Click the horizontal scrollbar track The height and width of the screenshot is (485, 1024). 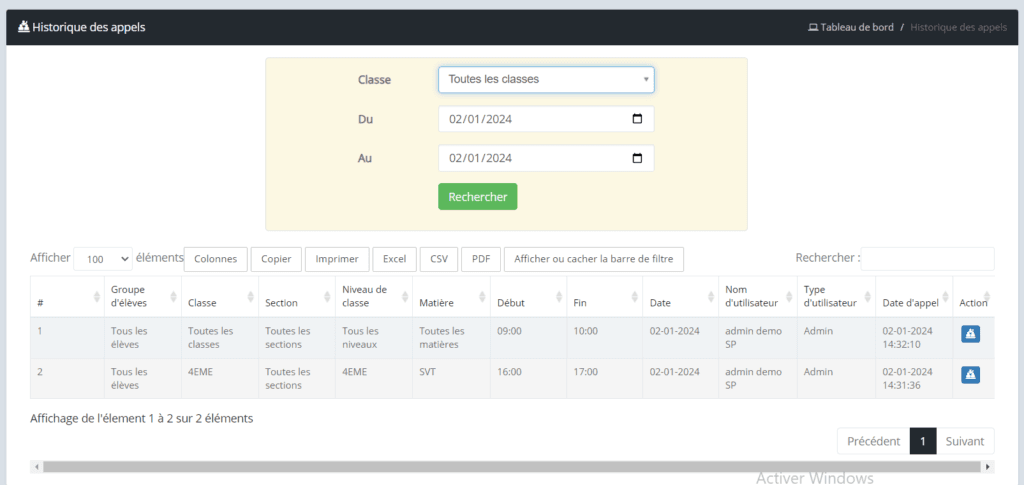(x=500, y=467)
